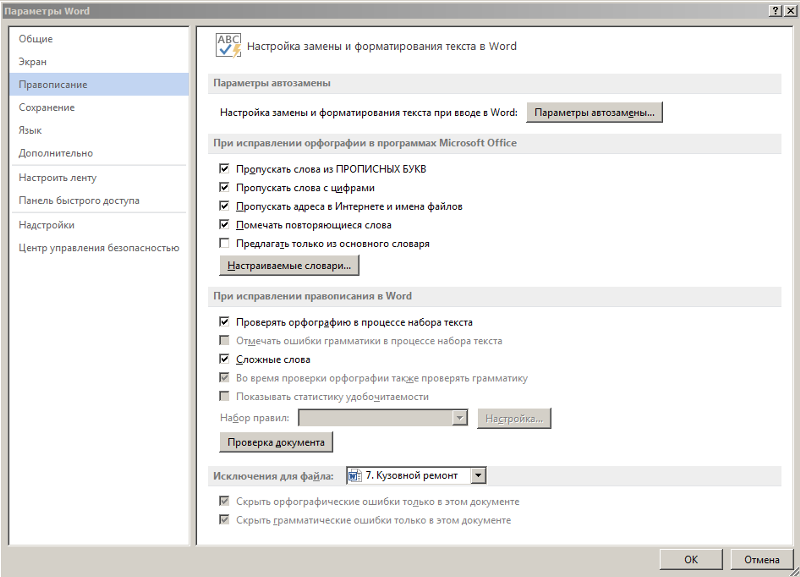Viewport: 800px width, 577px height.
Task: Open Центр управления безопасностью category
Action: (99, 248)
